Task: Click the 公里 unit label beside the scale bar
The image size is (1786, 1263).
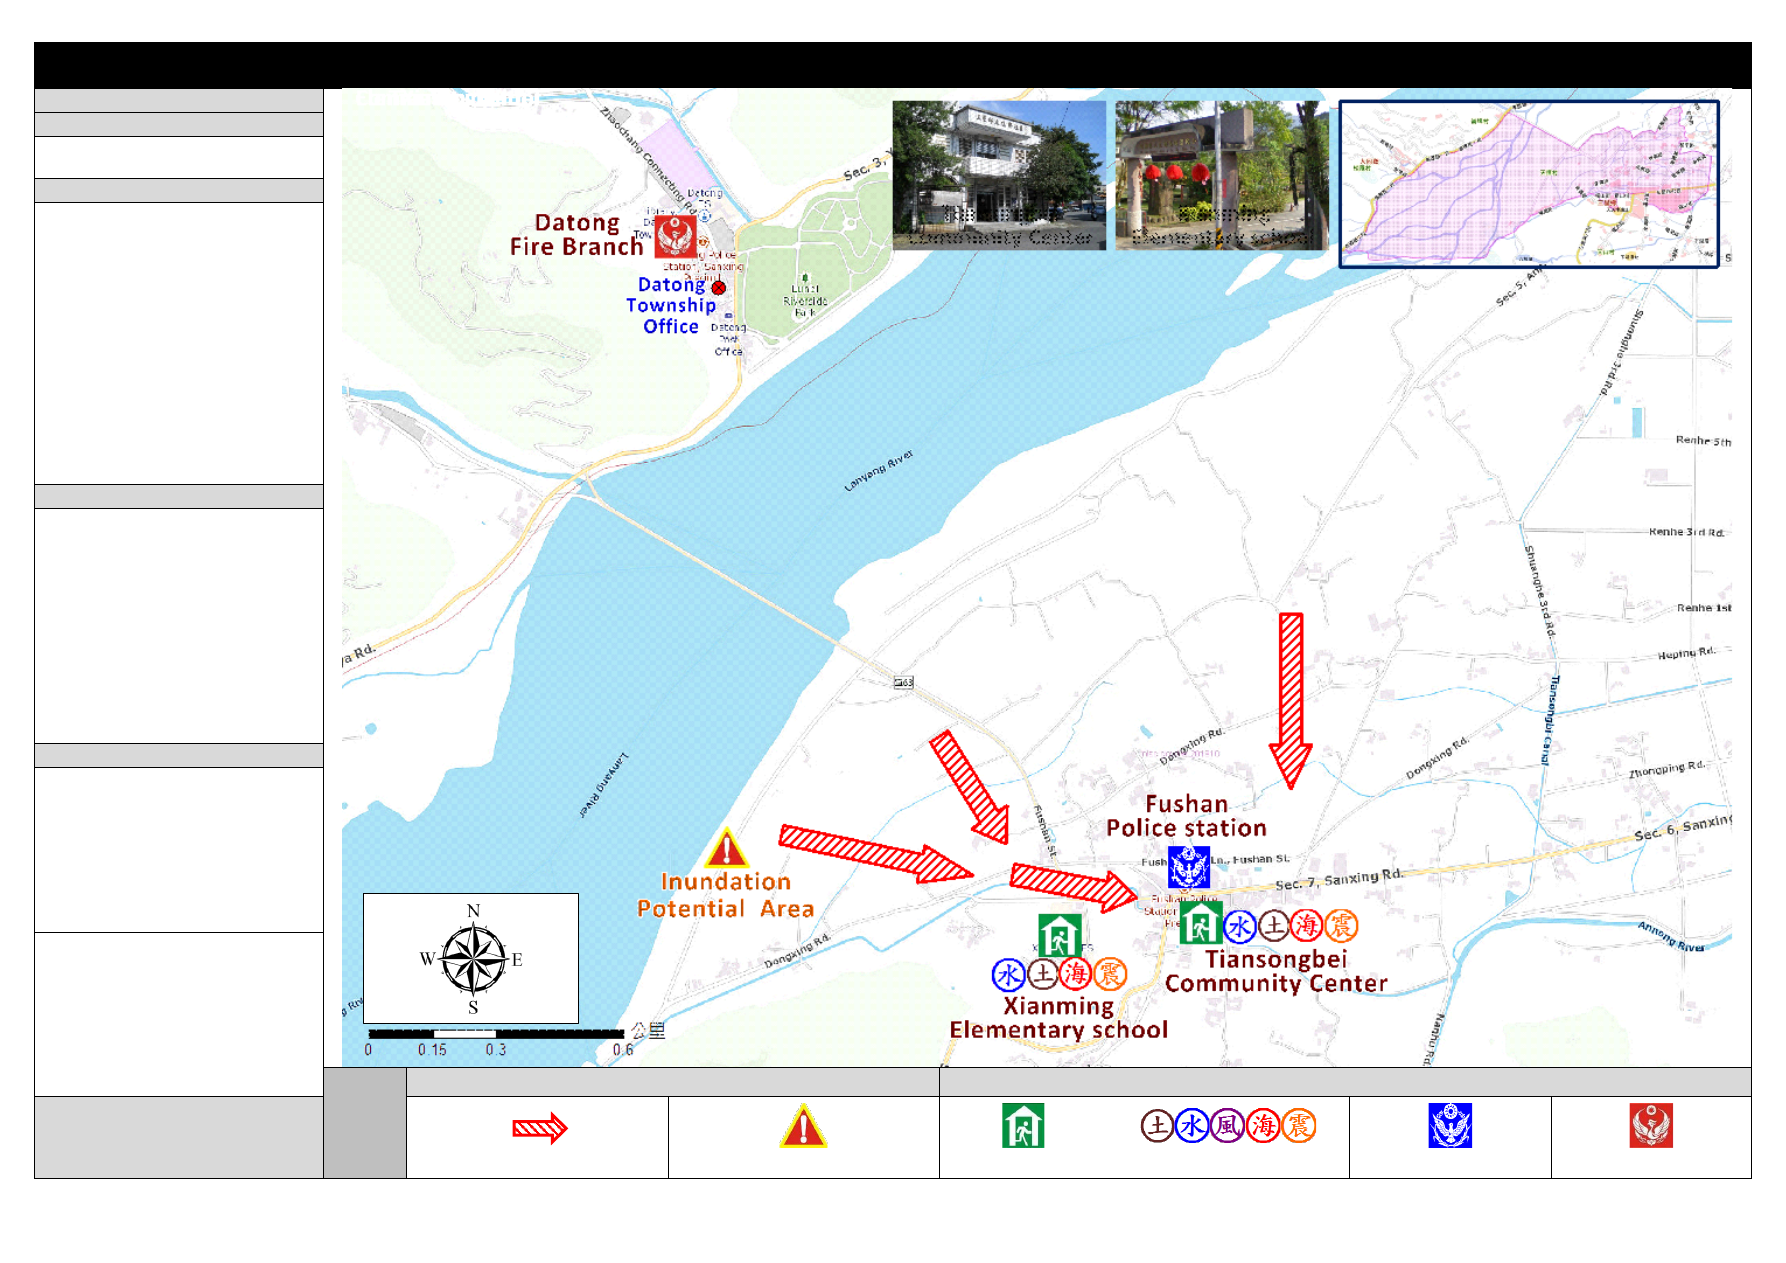Action: [x=648, y=1031]
